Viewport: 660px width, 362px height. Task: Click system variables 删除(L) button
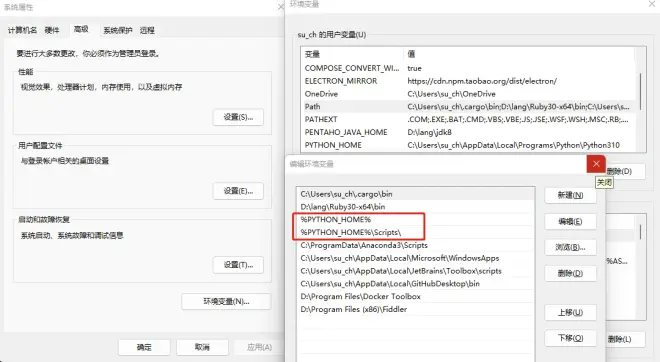tap(625, 339)
